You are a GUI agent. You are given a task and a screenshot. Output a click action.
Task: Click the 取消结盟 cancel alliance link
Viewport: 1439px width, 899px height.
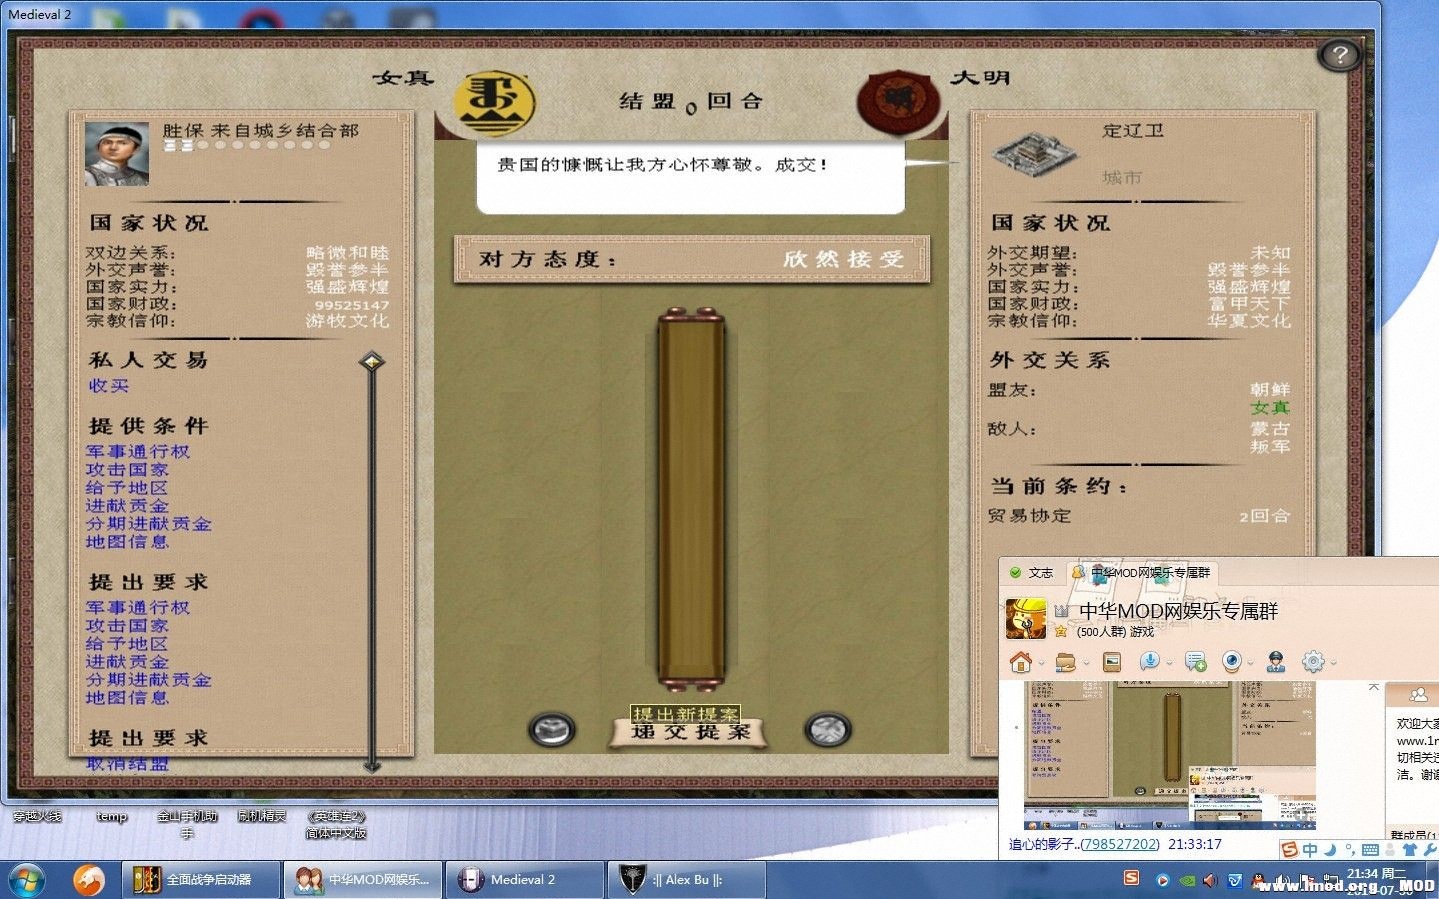pyautogui.click(x=126, y=763)
